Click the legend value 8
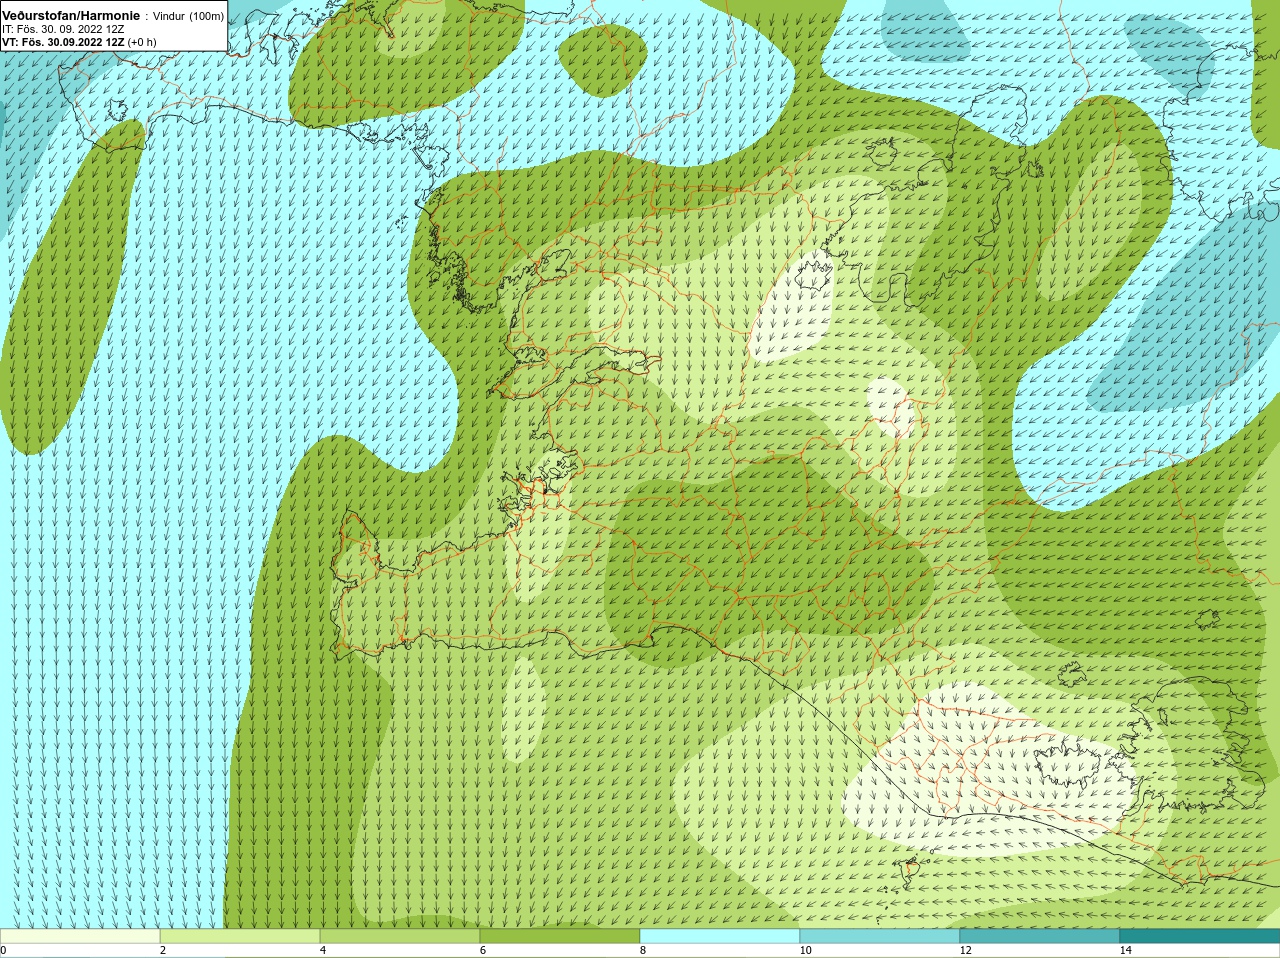The height and width of the screenshot is (958, 1280). pos(643,950)
